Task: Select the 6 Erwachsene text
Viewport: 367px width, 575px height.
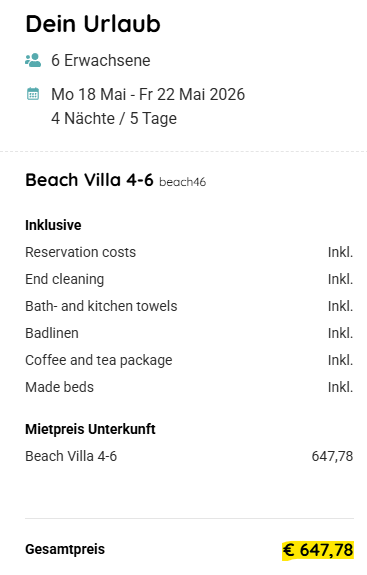Action: point(101,61)
